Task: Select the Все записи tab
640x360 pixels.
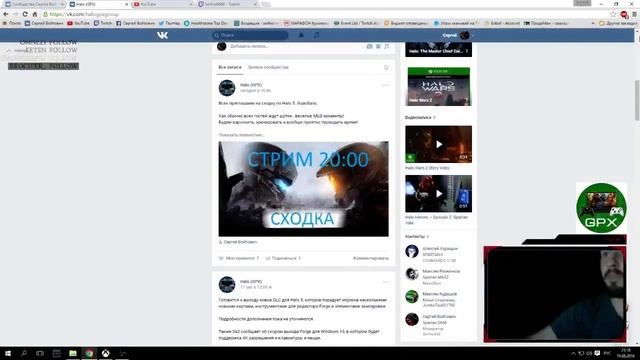Action: (x=230, y=67)
